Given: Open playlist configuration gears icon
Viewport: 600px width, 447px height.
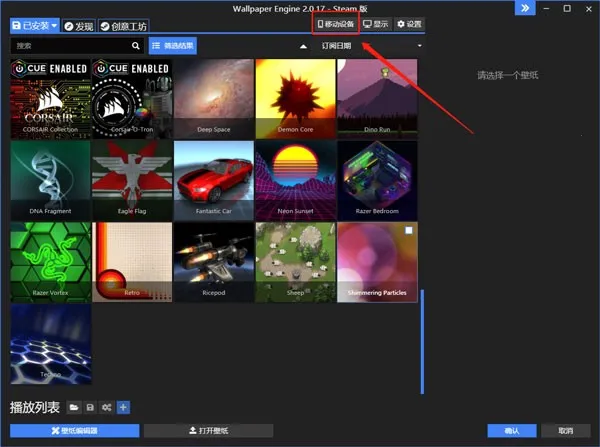Looking at the screenshot, I should [x=106, y=407].
